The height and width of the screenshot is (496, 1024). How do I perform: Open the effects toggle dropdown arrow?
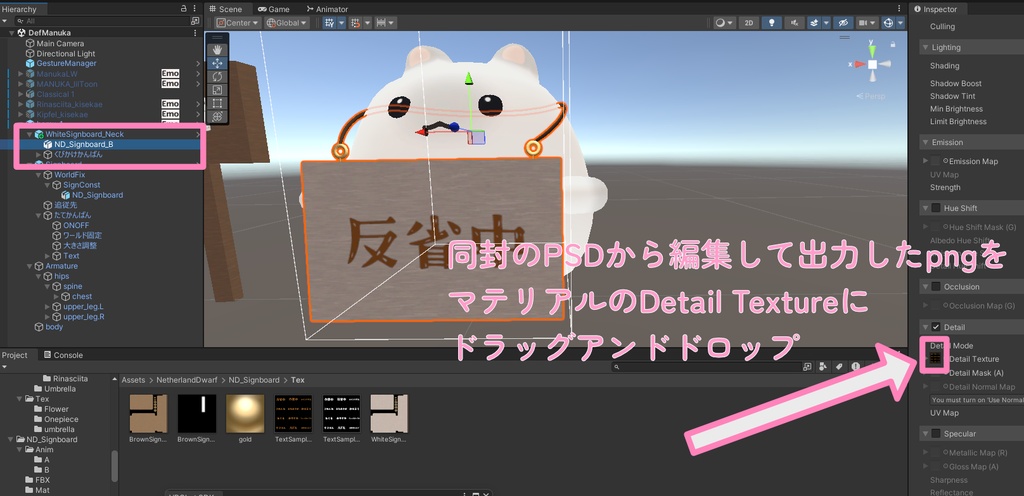(826, 23)
